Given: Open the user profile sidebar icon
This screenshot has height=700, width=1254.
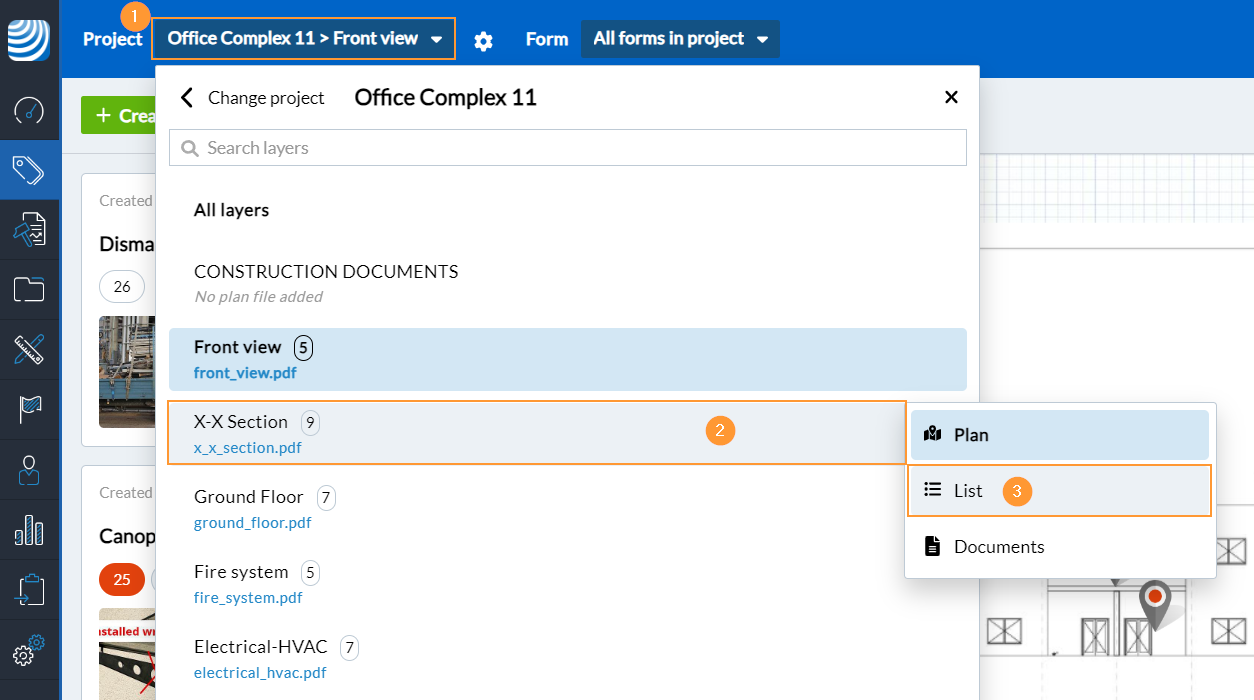Looking at the screenshot, I should click(29, 470).
